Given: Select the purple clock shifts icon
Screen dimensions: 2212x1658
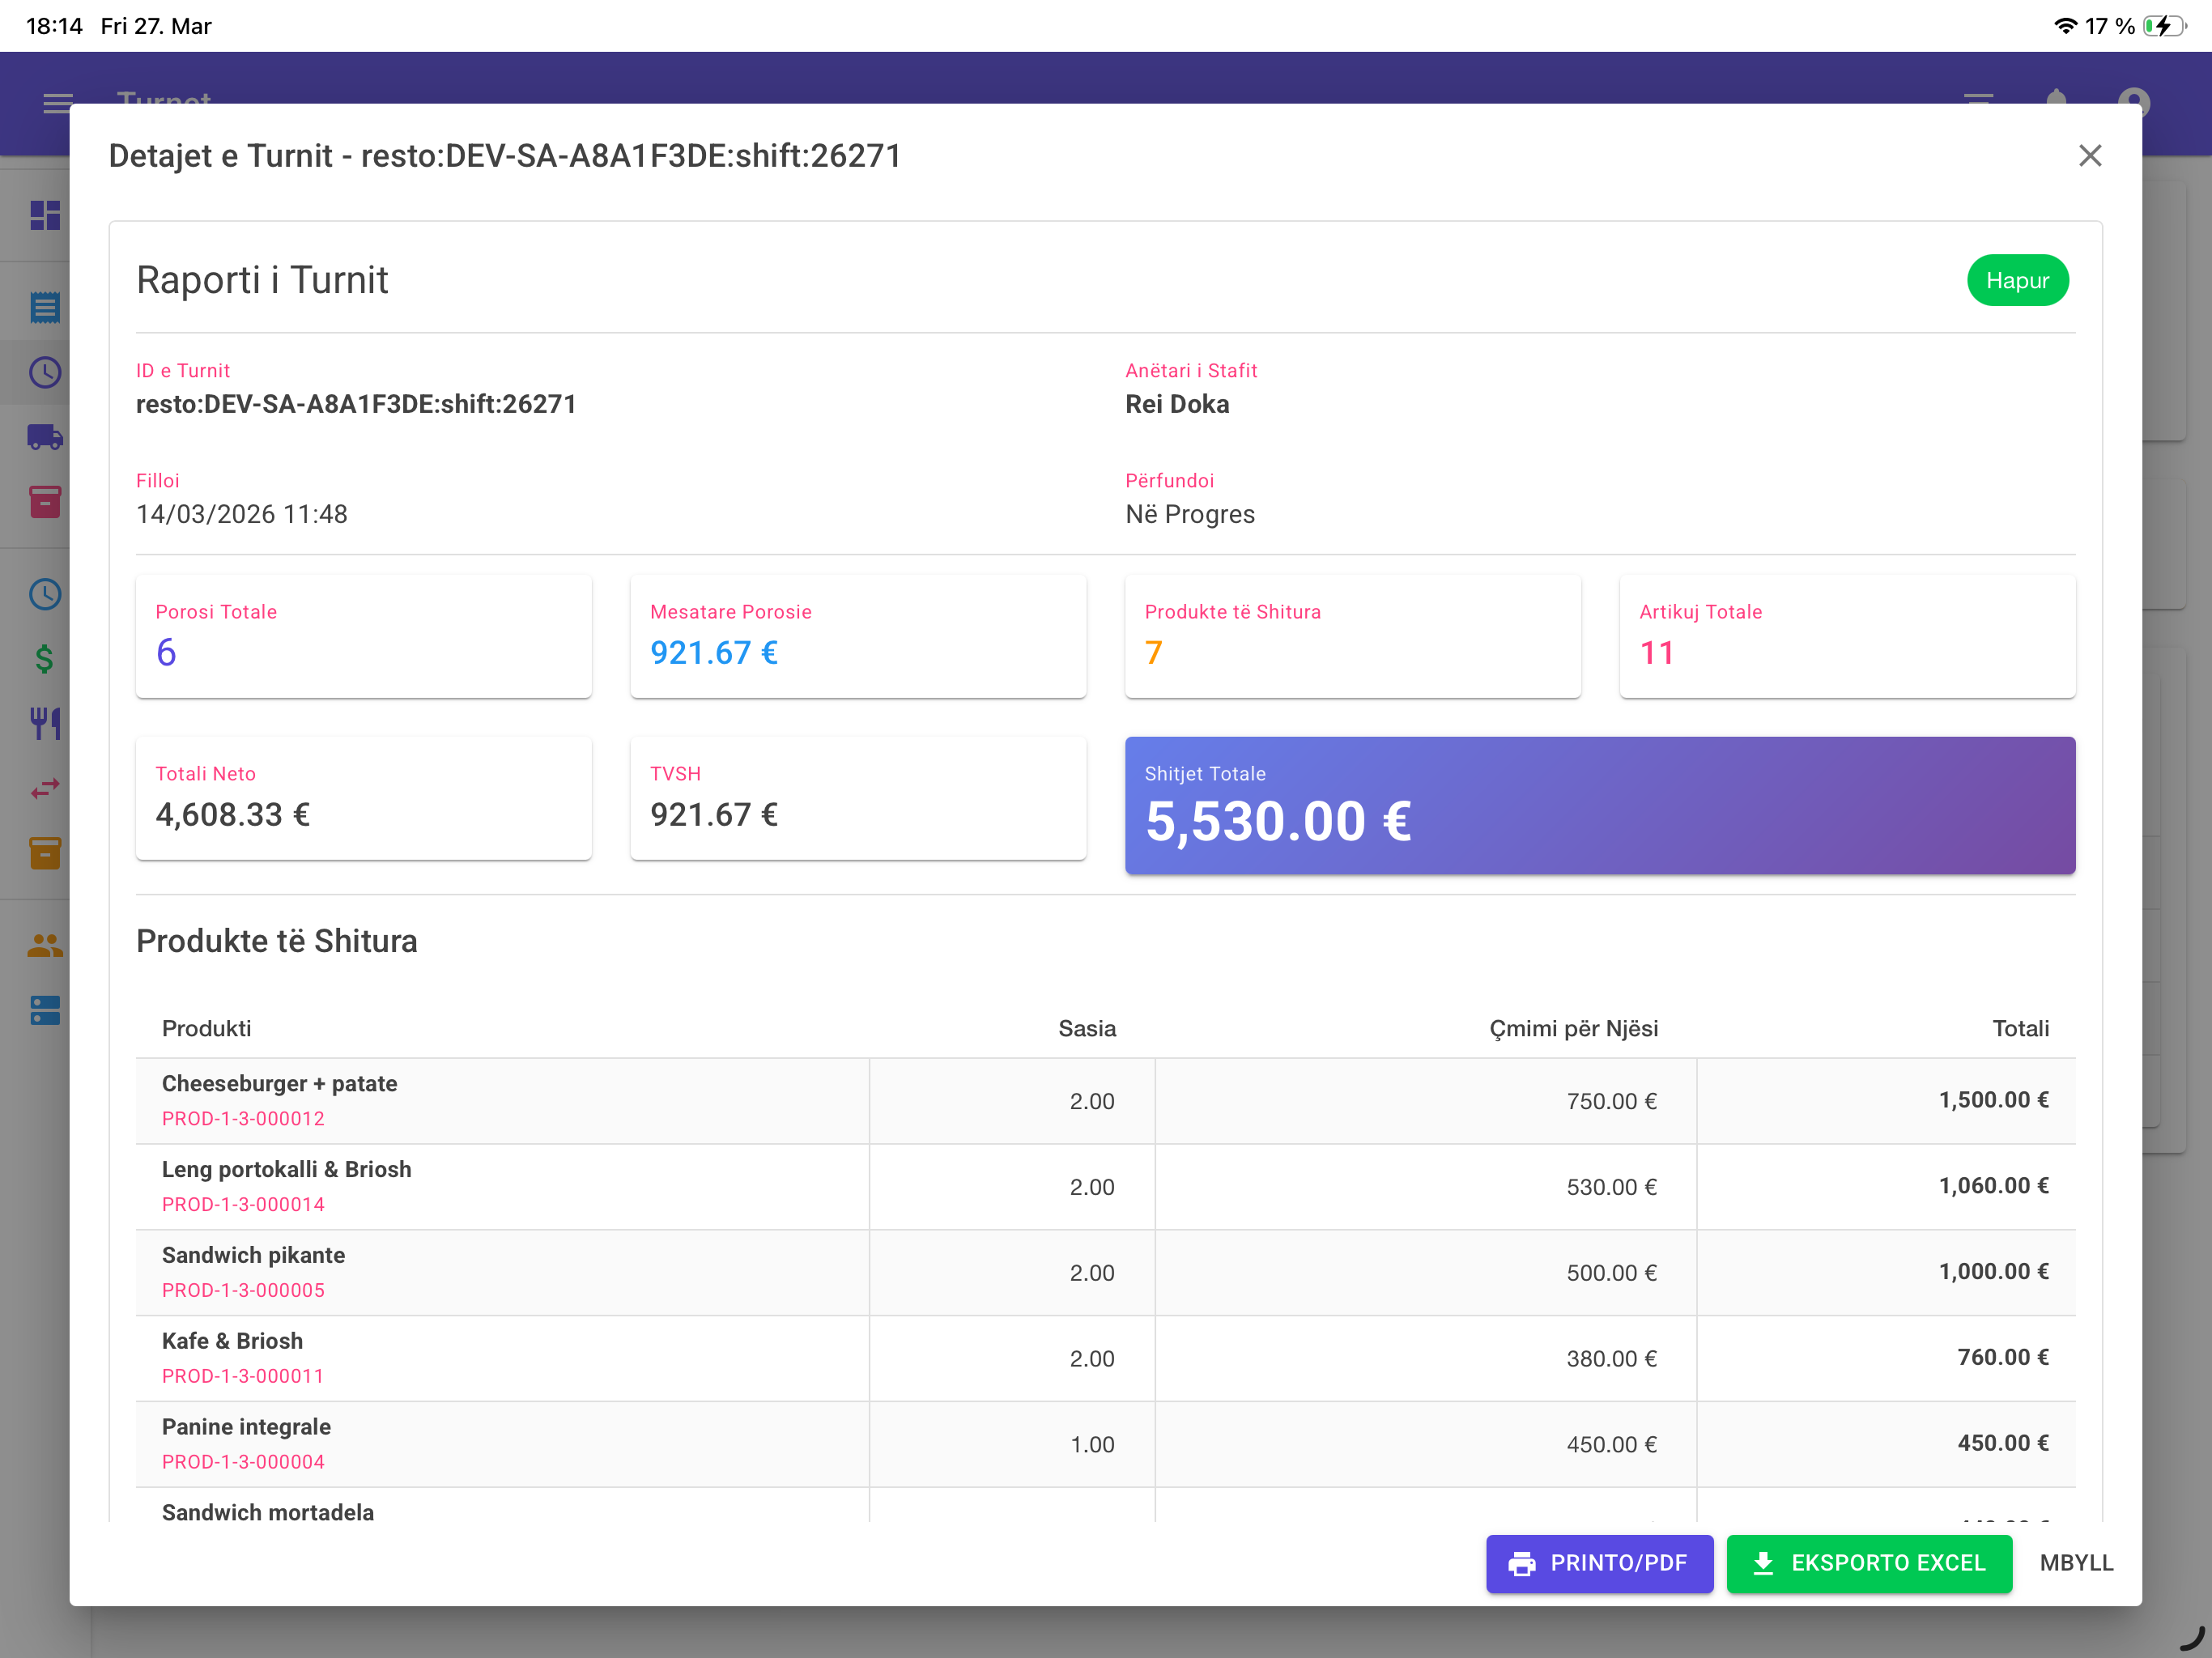Looking at the screenshot, I should coord(45,373).
